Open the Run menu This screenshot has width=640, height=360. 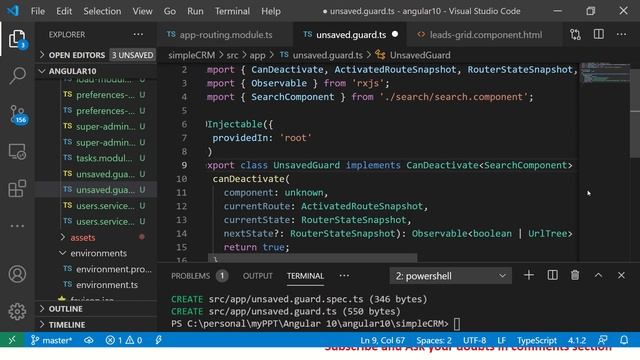195,11
